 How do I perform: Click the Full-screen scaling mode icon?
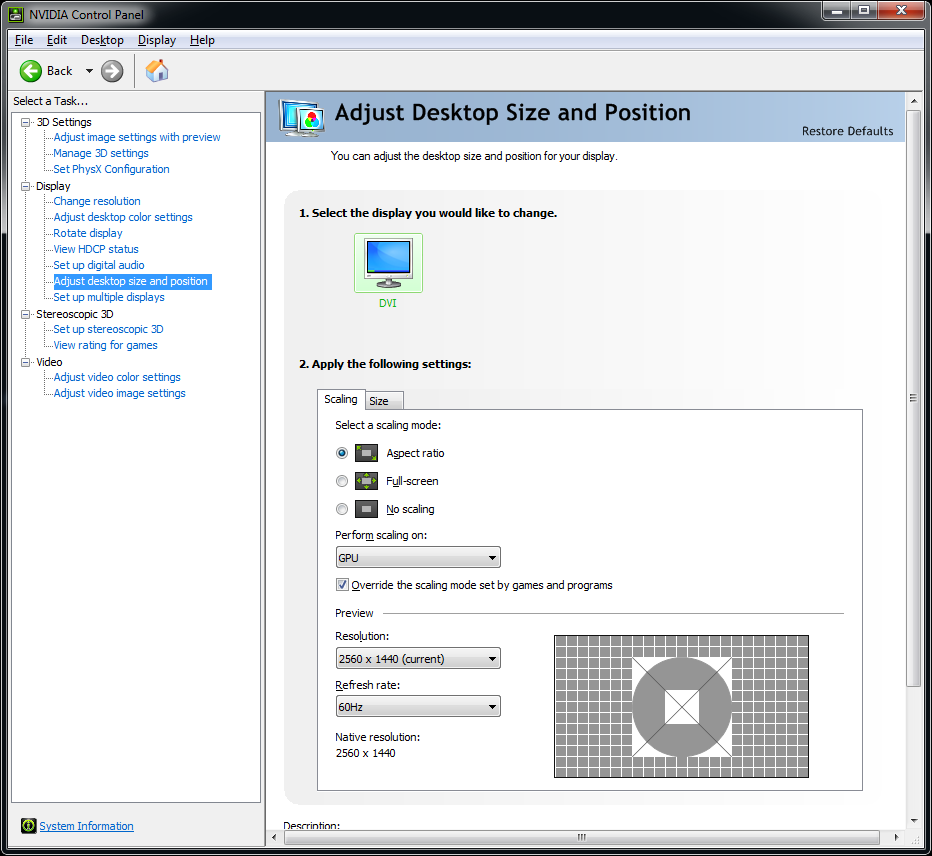[x=366, y=481]
